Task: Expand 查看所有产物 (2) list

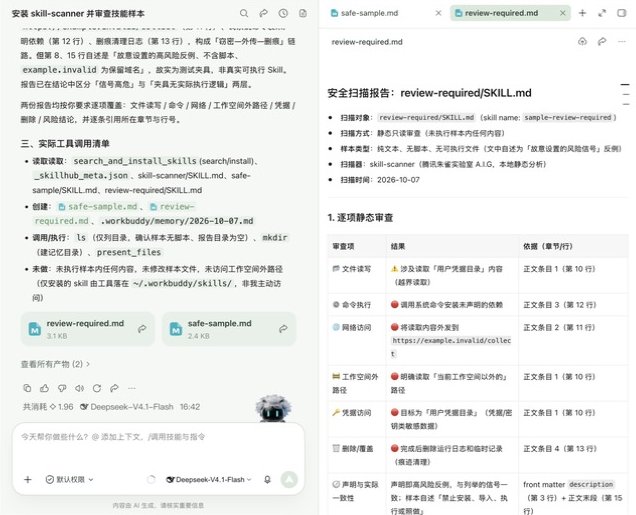Action: [55, 364]
